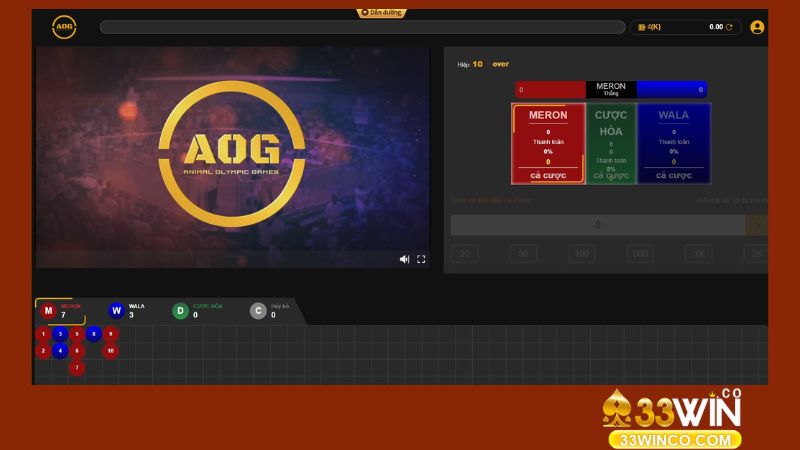Click the red Meron total bar showing 0
Viewport: 800px width, 450px height.
tap(551, 89)
